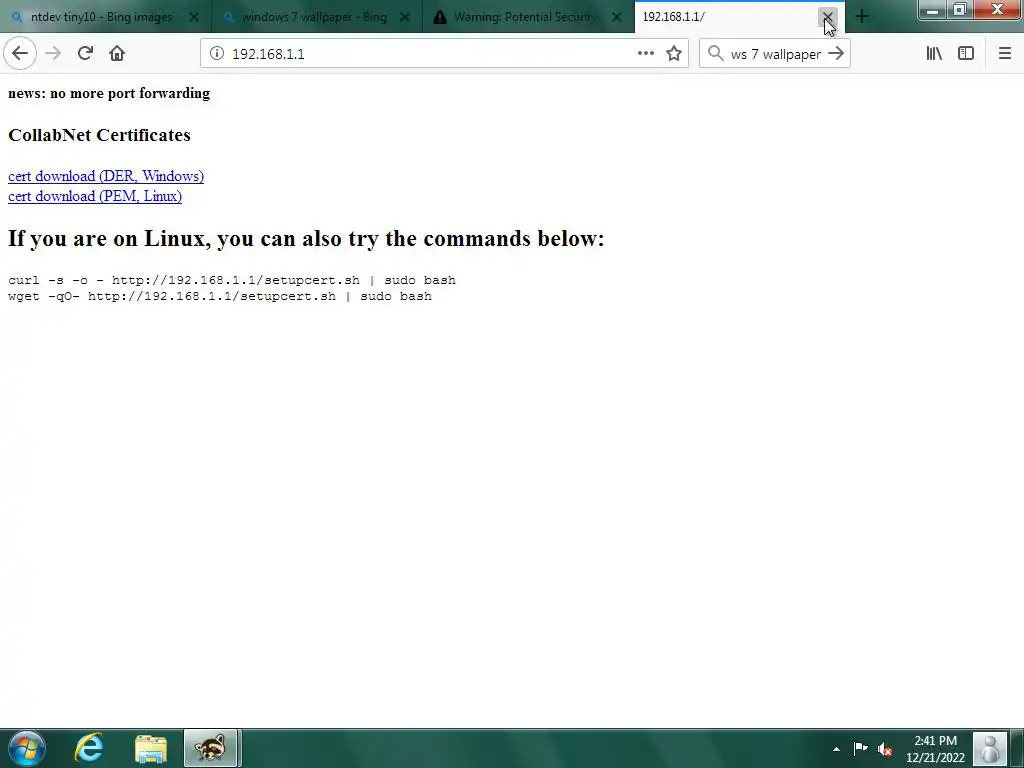Viewport: 1024px width, 768px height.
Task: Click the forward navigation arrow
Action: [x=53, y=54]
